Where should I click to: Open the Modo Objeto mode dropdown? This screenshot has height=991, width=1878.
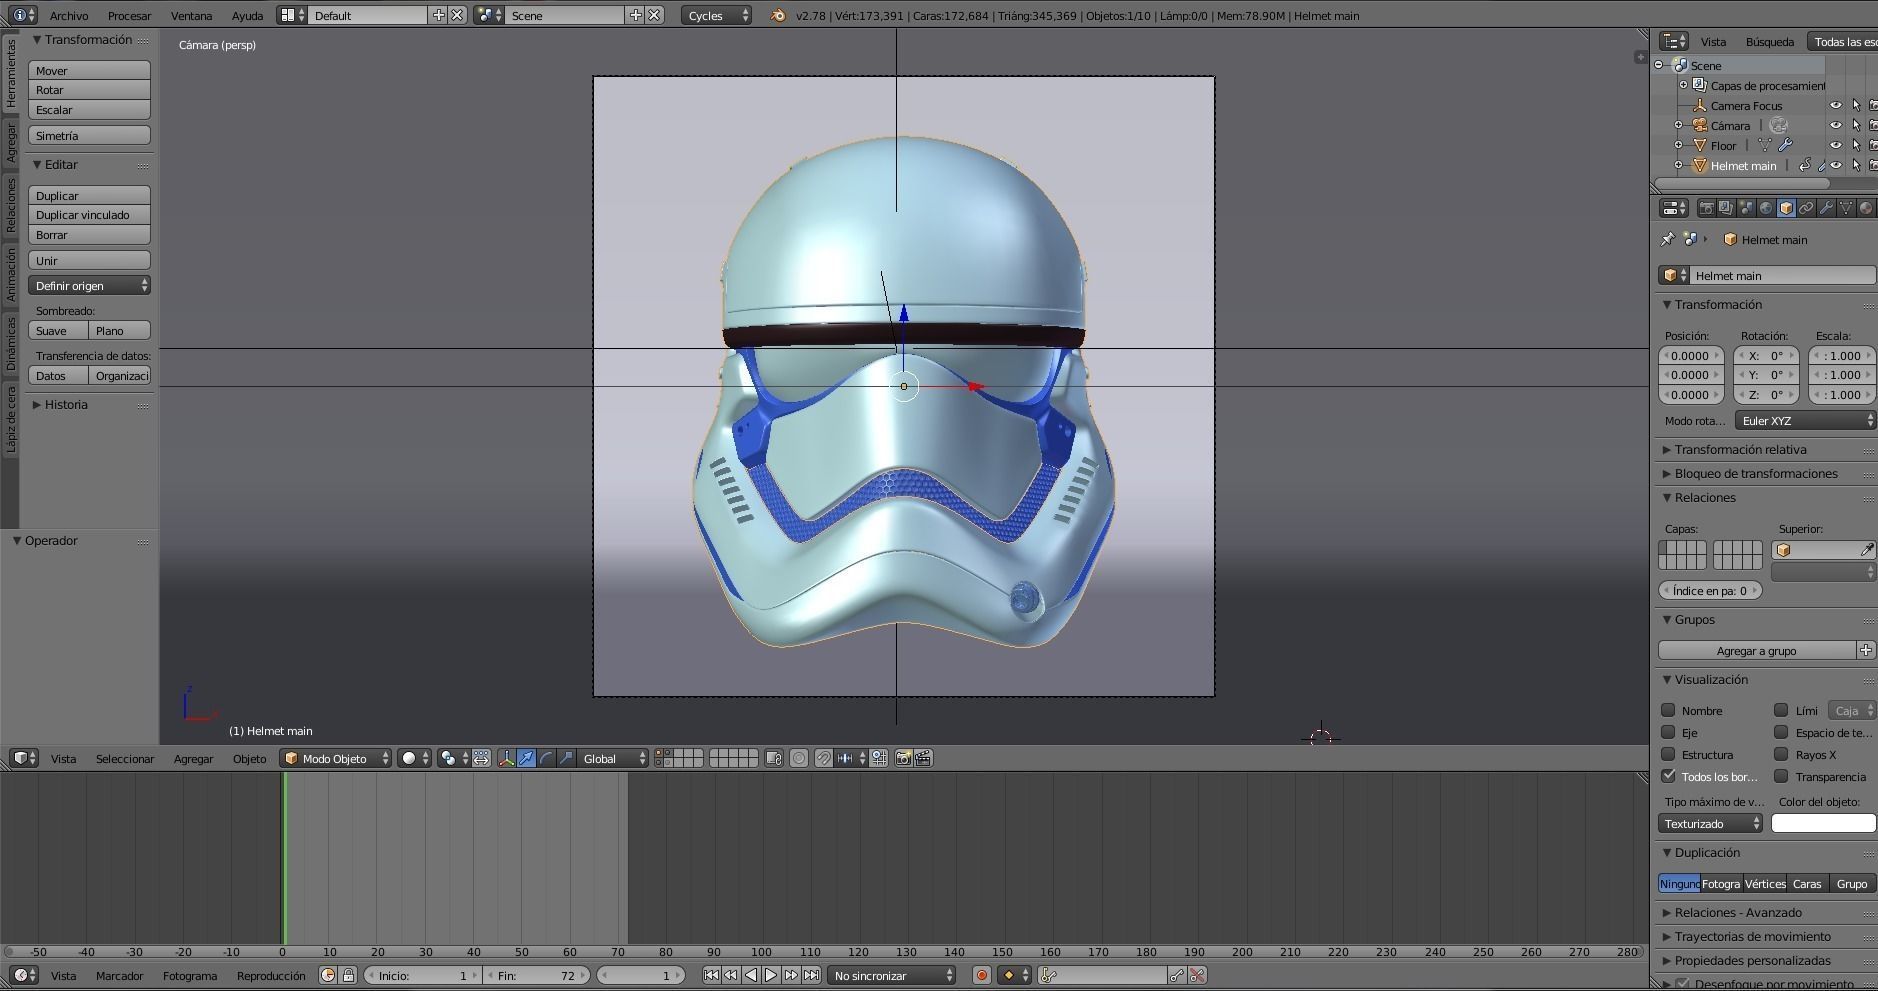pyautogui.click(x=336, y=759)
